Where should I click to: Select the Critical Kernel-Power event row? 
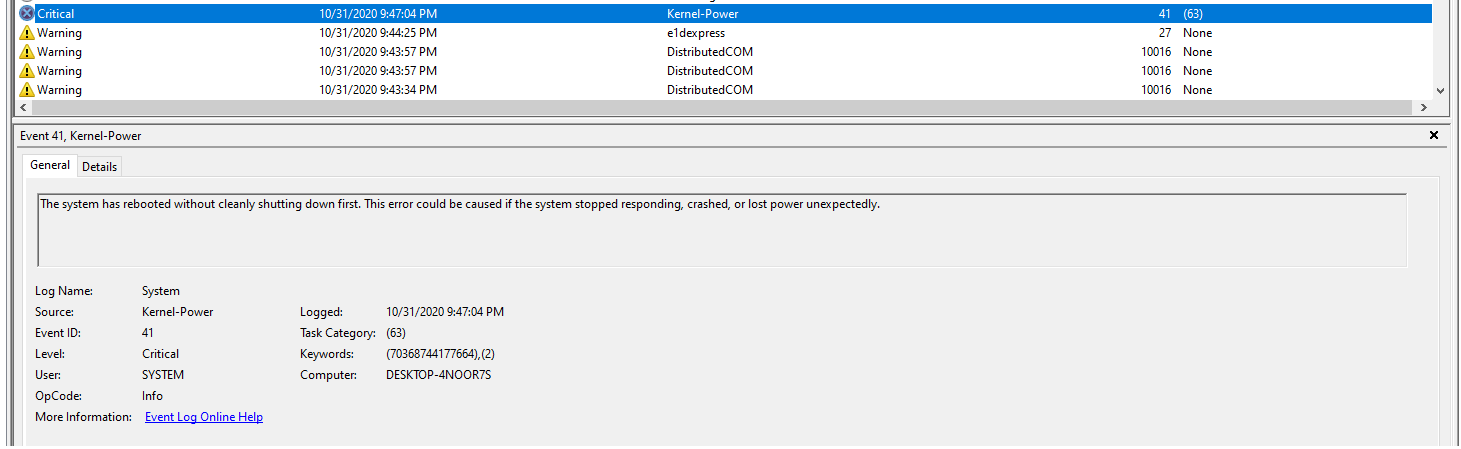click(725, 14)
